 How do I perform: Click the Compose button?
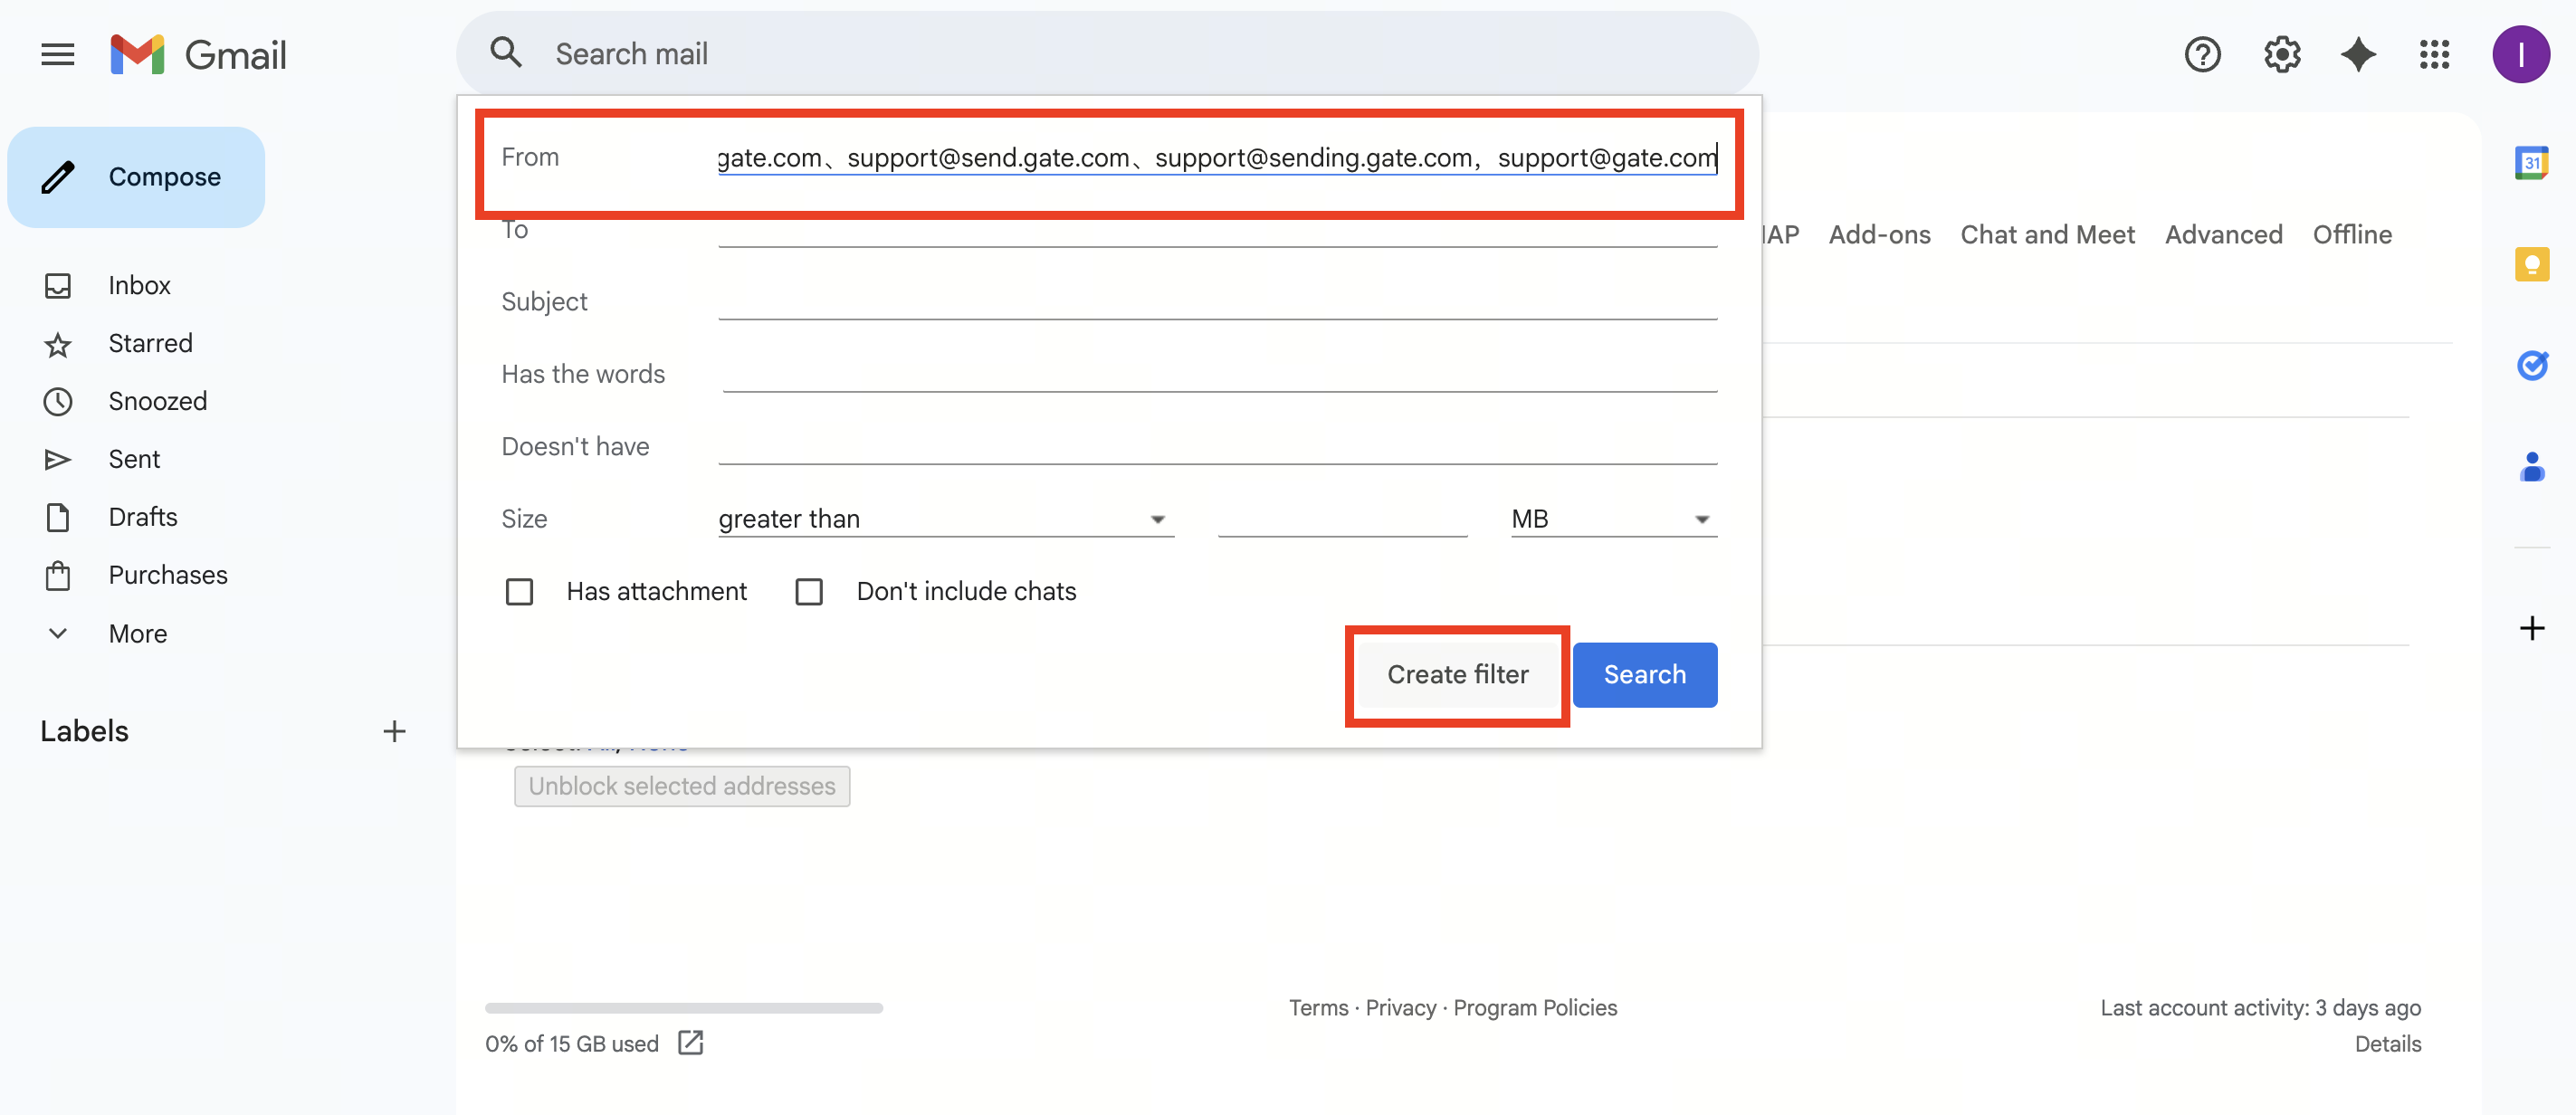click(136, 177)
